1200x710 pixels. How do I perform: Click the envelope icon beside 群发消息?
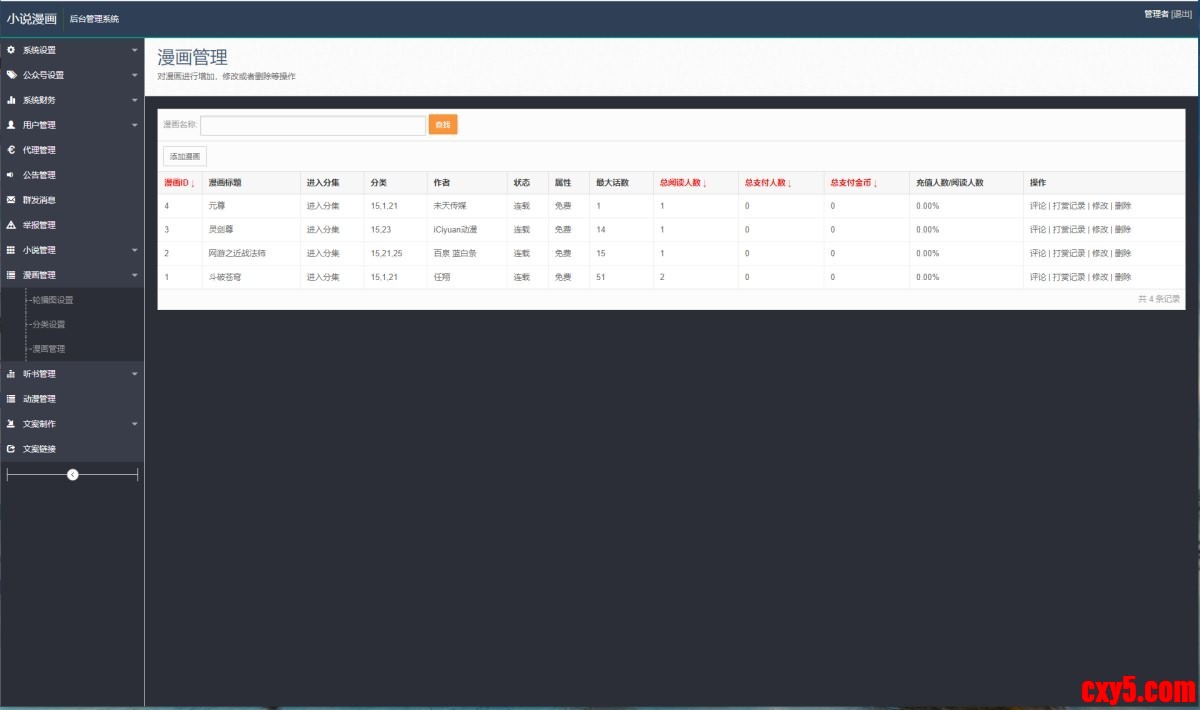(11, 200)
